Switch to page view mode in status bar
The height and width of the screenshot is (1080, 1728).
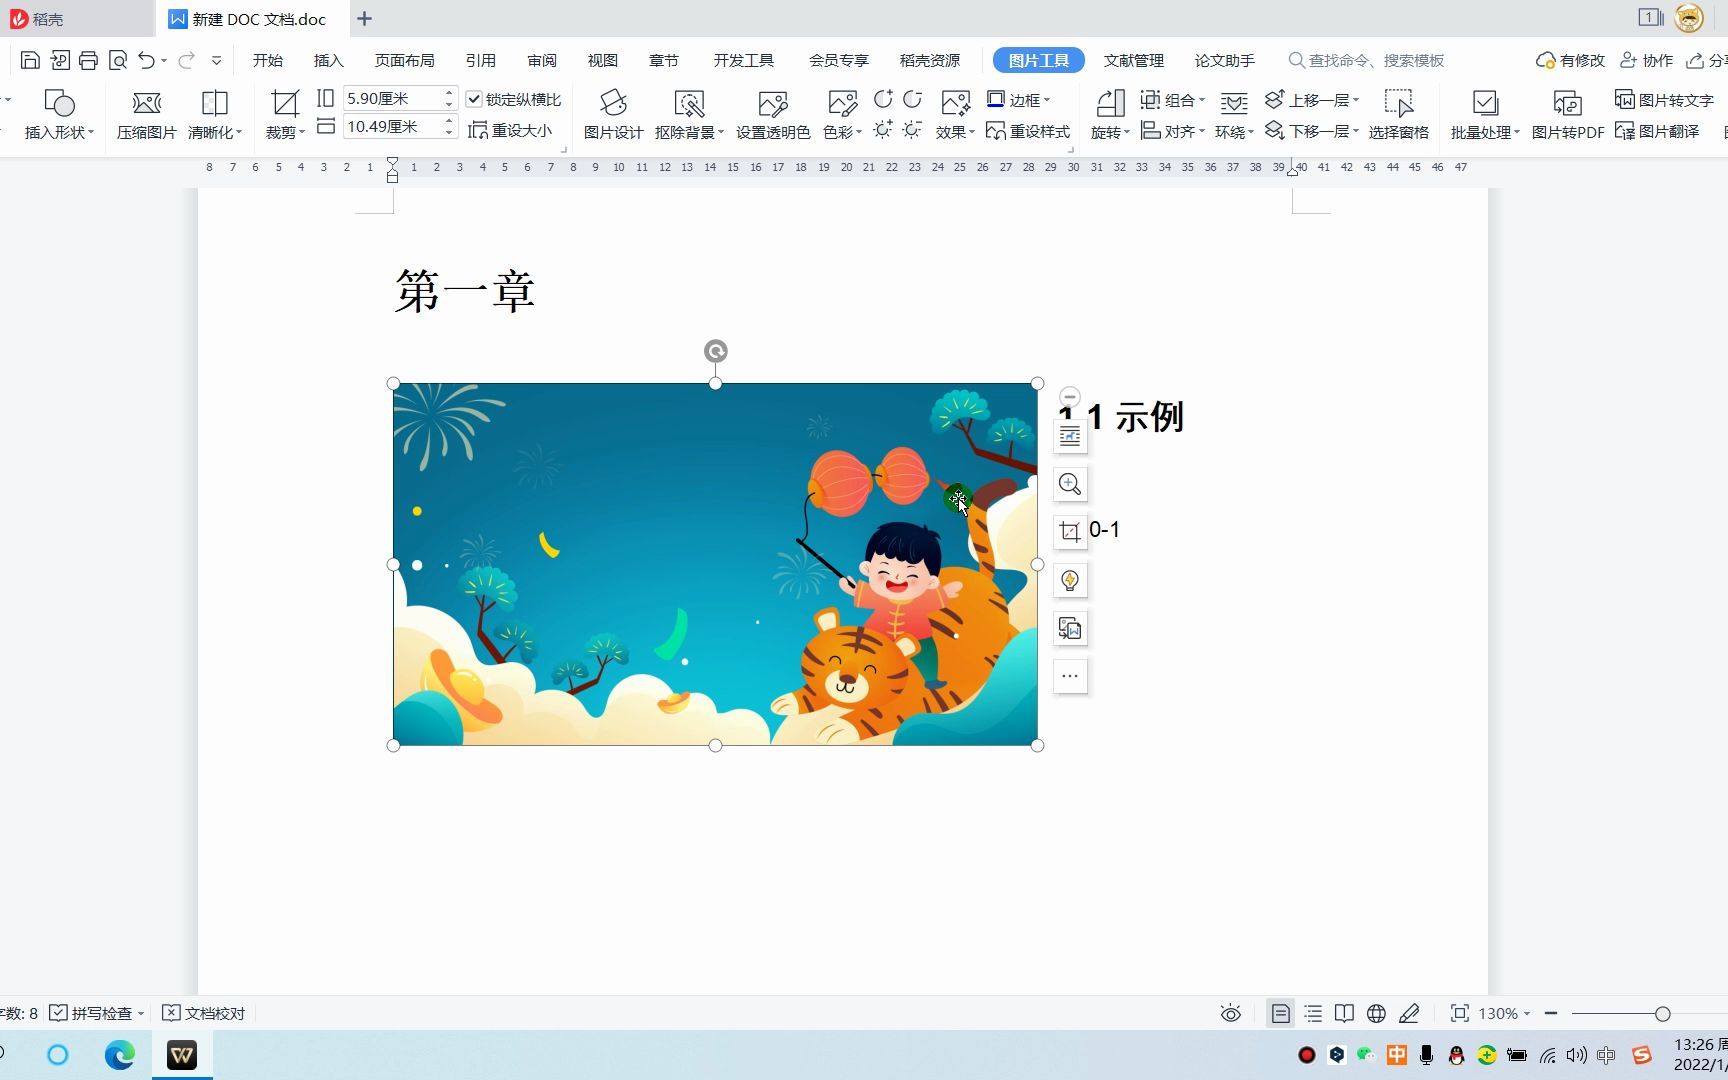pos(1280,1014)
